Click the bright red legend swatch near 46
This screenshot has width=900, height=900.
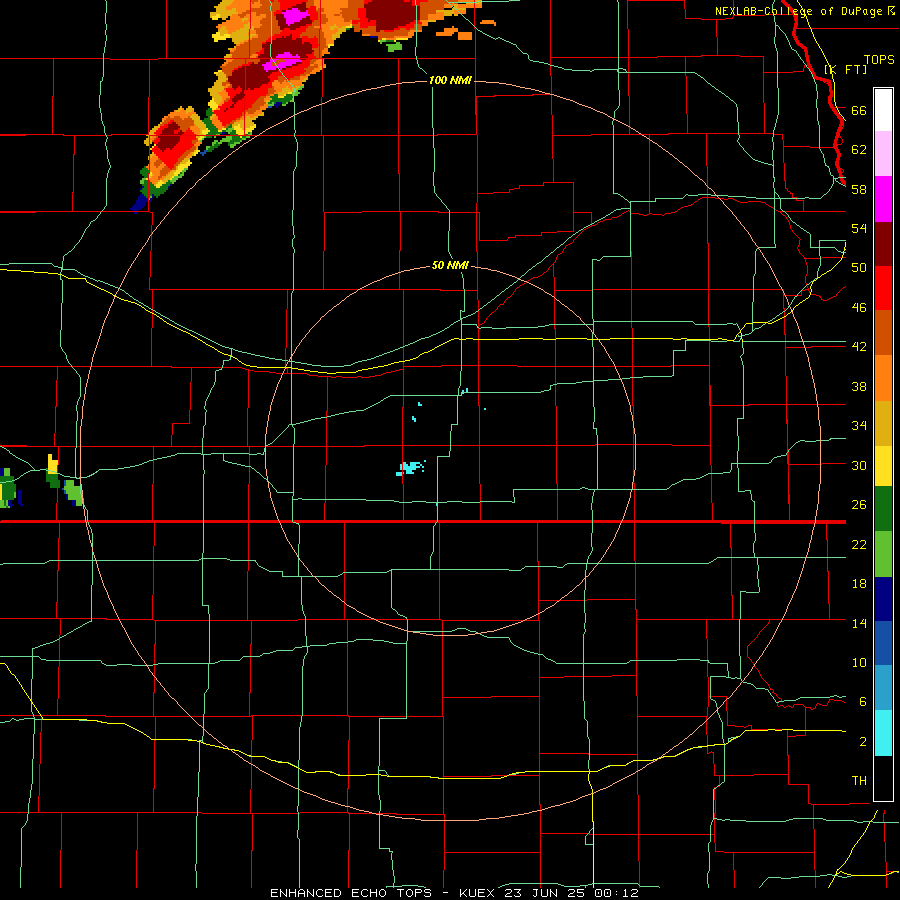click(x=883, y=289)
